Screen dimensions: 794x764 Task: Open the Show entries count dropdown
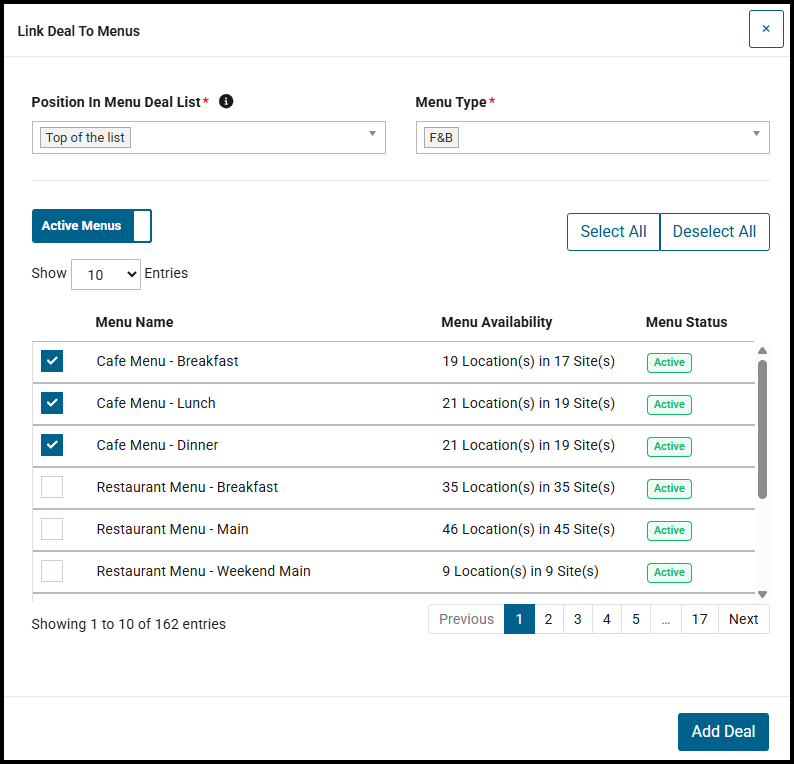106,274
